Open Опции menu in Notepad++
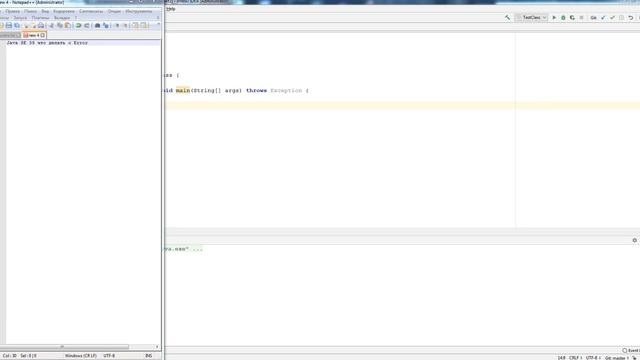The height and width of the screenshot is (360, 640). [x=114, y=11]
